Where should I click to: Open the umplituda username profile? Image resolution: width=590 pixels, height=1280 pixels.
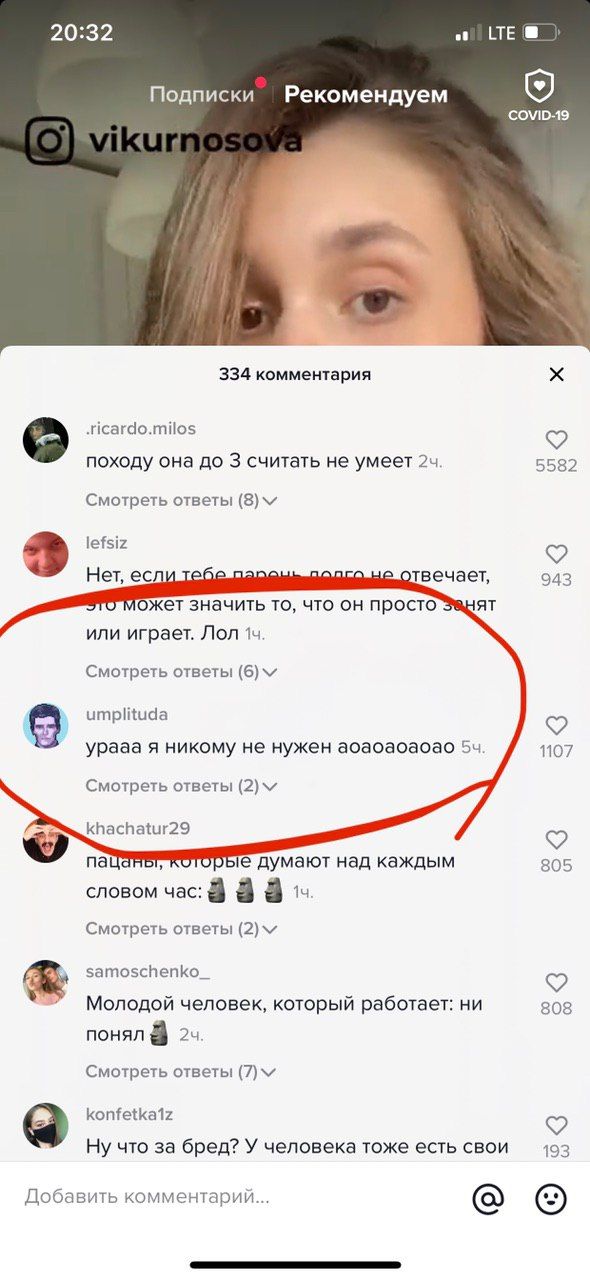[127, 714]
